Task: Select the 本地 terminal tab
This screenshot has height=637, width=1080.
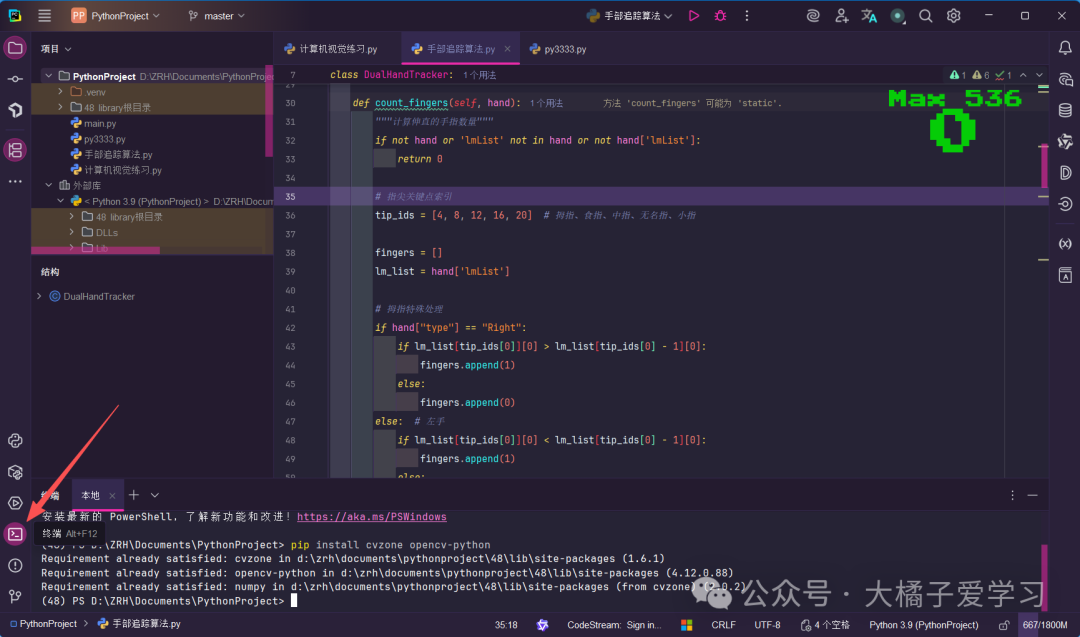Action: [90, 495]
